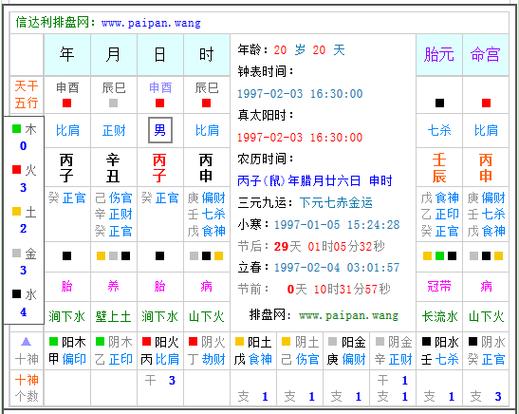The height and width of the screenshot is (414, 519).
Task: Click the 长流水 nayin label
Action: pyautogui.click(x=440, y=316)
